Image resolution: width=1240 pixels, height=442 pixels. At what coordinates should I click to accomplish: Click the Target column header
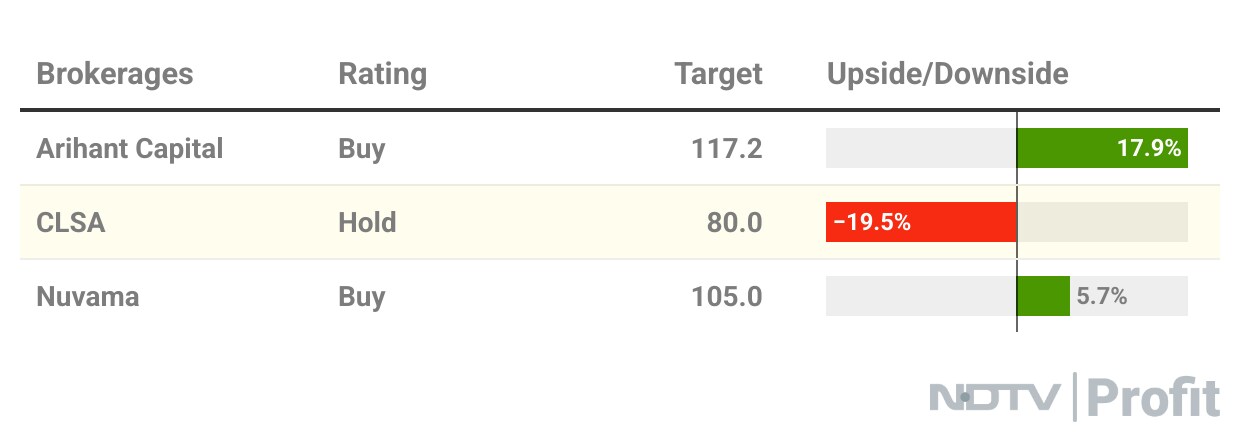[x=718, y=74]
